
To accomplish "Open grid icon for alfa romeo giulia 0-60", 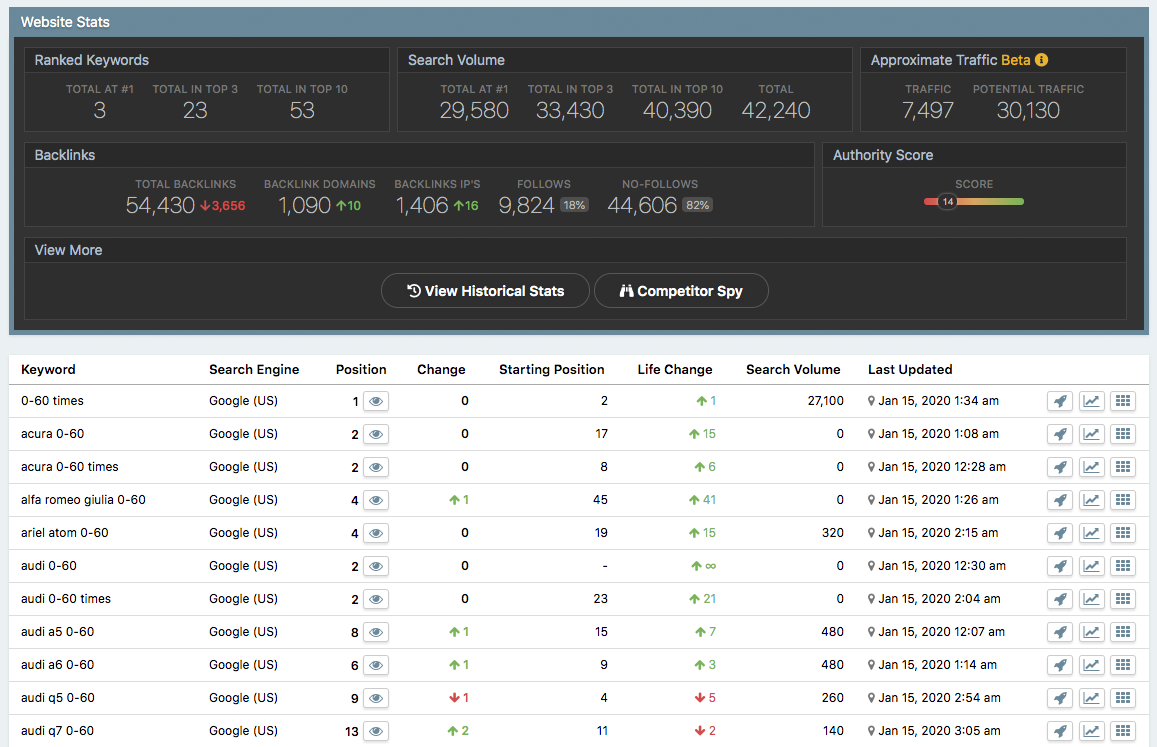I will click(x=1123, y=500).
